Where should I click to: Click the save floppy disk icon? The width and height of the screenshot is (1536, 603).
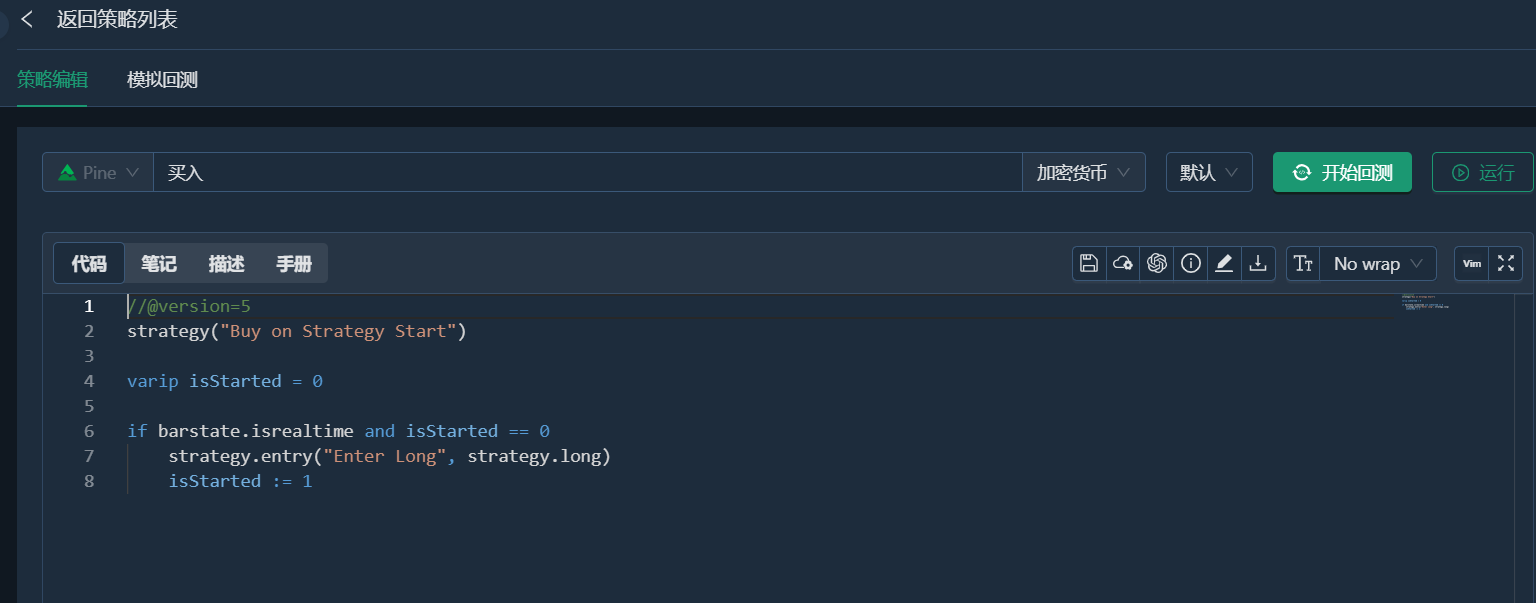[x=1090, y=263]
